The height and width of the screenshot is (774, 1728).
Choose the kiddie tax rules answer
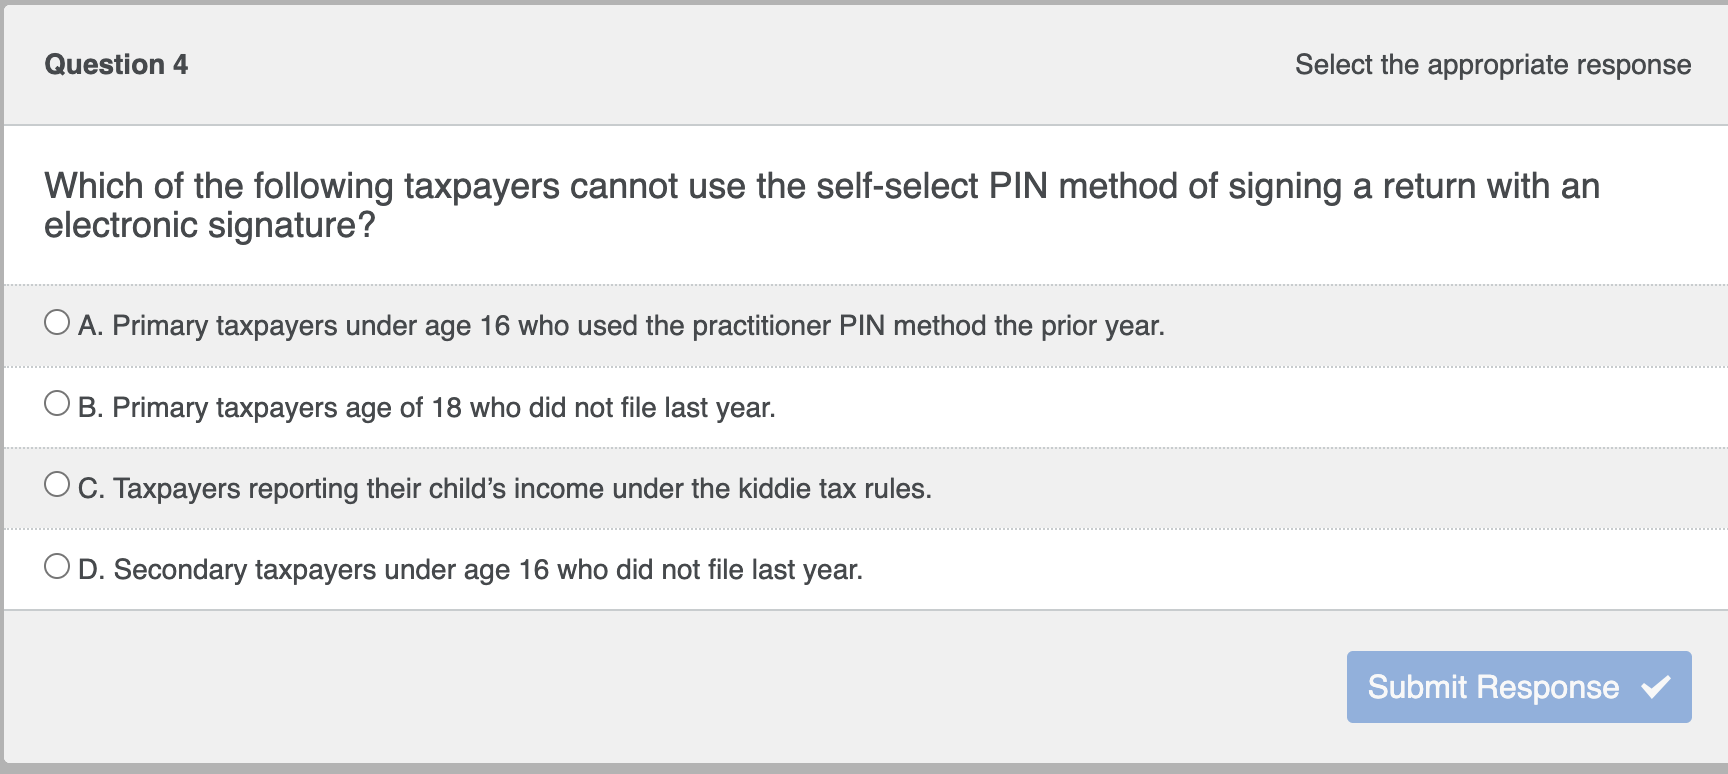click(505, 488)
